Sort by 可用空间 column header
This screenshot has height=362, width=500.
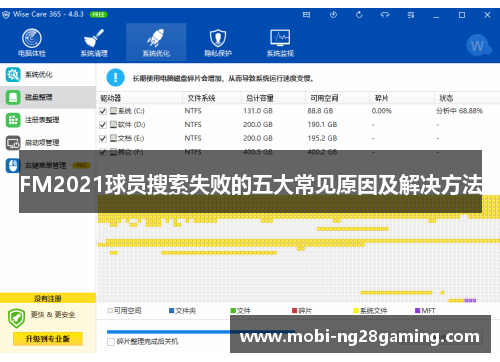coord(337,98)
